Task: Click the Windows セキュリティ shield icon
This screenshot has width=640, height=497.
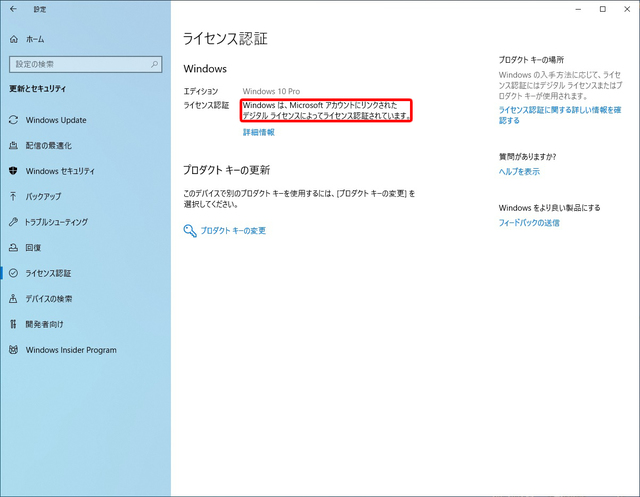Action: tap(13, 171)
